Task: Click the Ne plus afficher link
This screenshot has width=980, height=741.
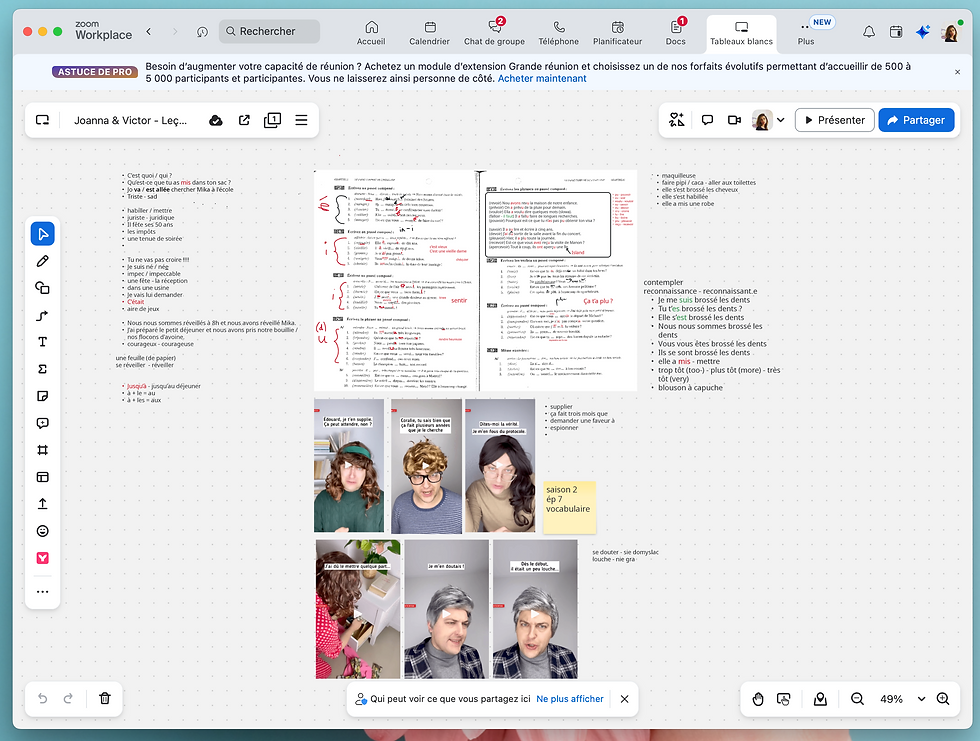Action: [x=570, y=699]
